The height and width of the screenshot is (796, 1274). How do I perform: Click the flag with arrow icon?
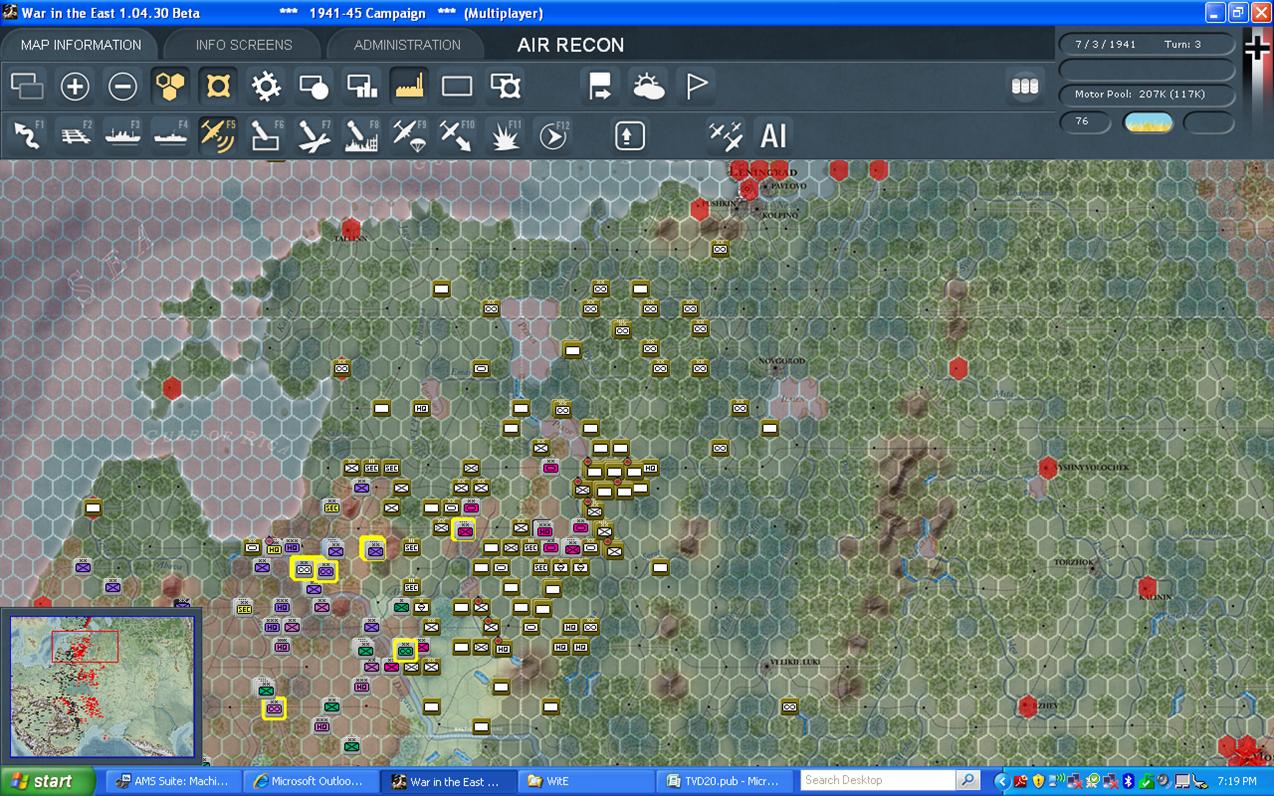click(x=600, y=87)
